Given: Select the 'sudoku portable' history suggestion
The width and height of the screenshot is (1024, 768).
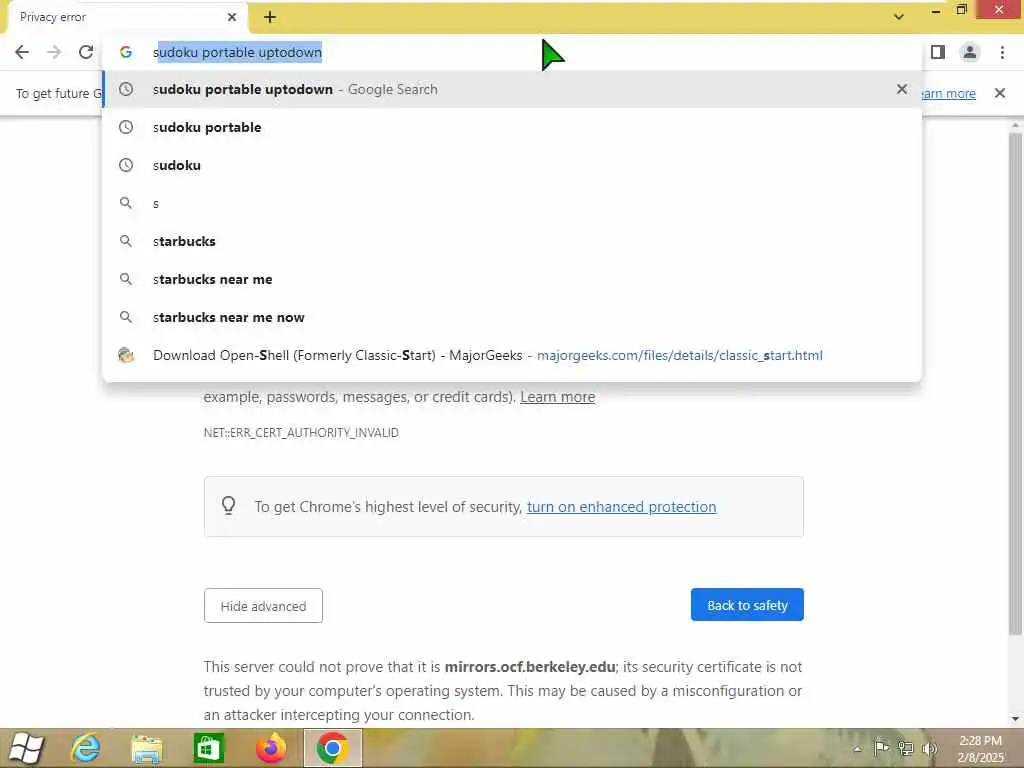Looking at the screenshot, I should [512, 127].
